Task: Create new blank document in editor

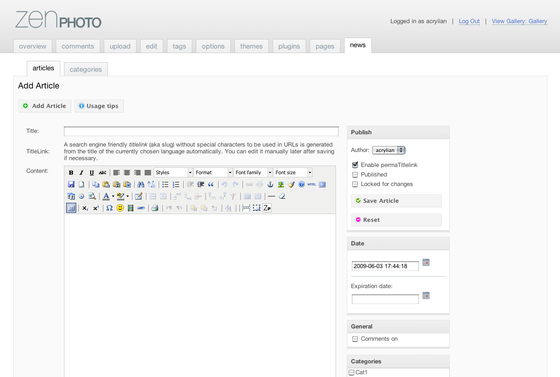Action: pos(81,185)
